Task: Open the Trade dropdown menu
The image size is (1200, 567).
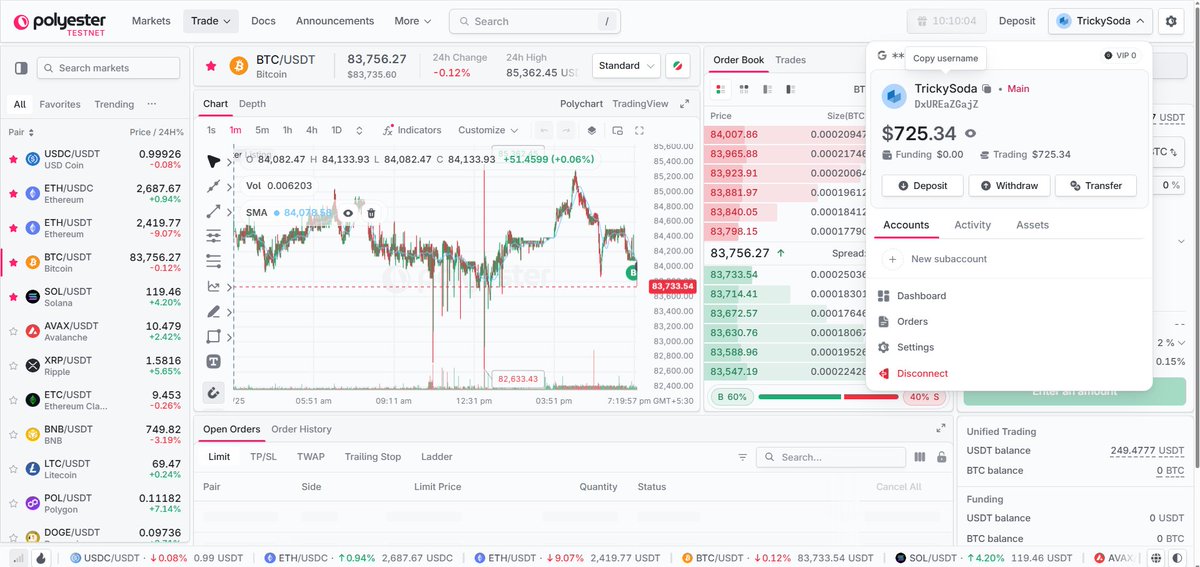Action: [211, 21]
